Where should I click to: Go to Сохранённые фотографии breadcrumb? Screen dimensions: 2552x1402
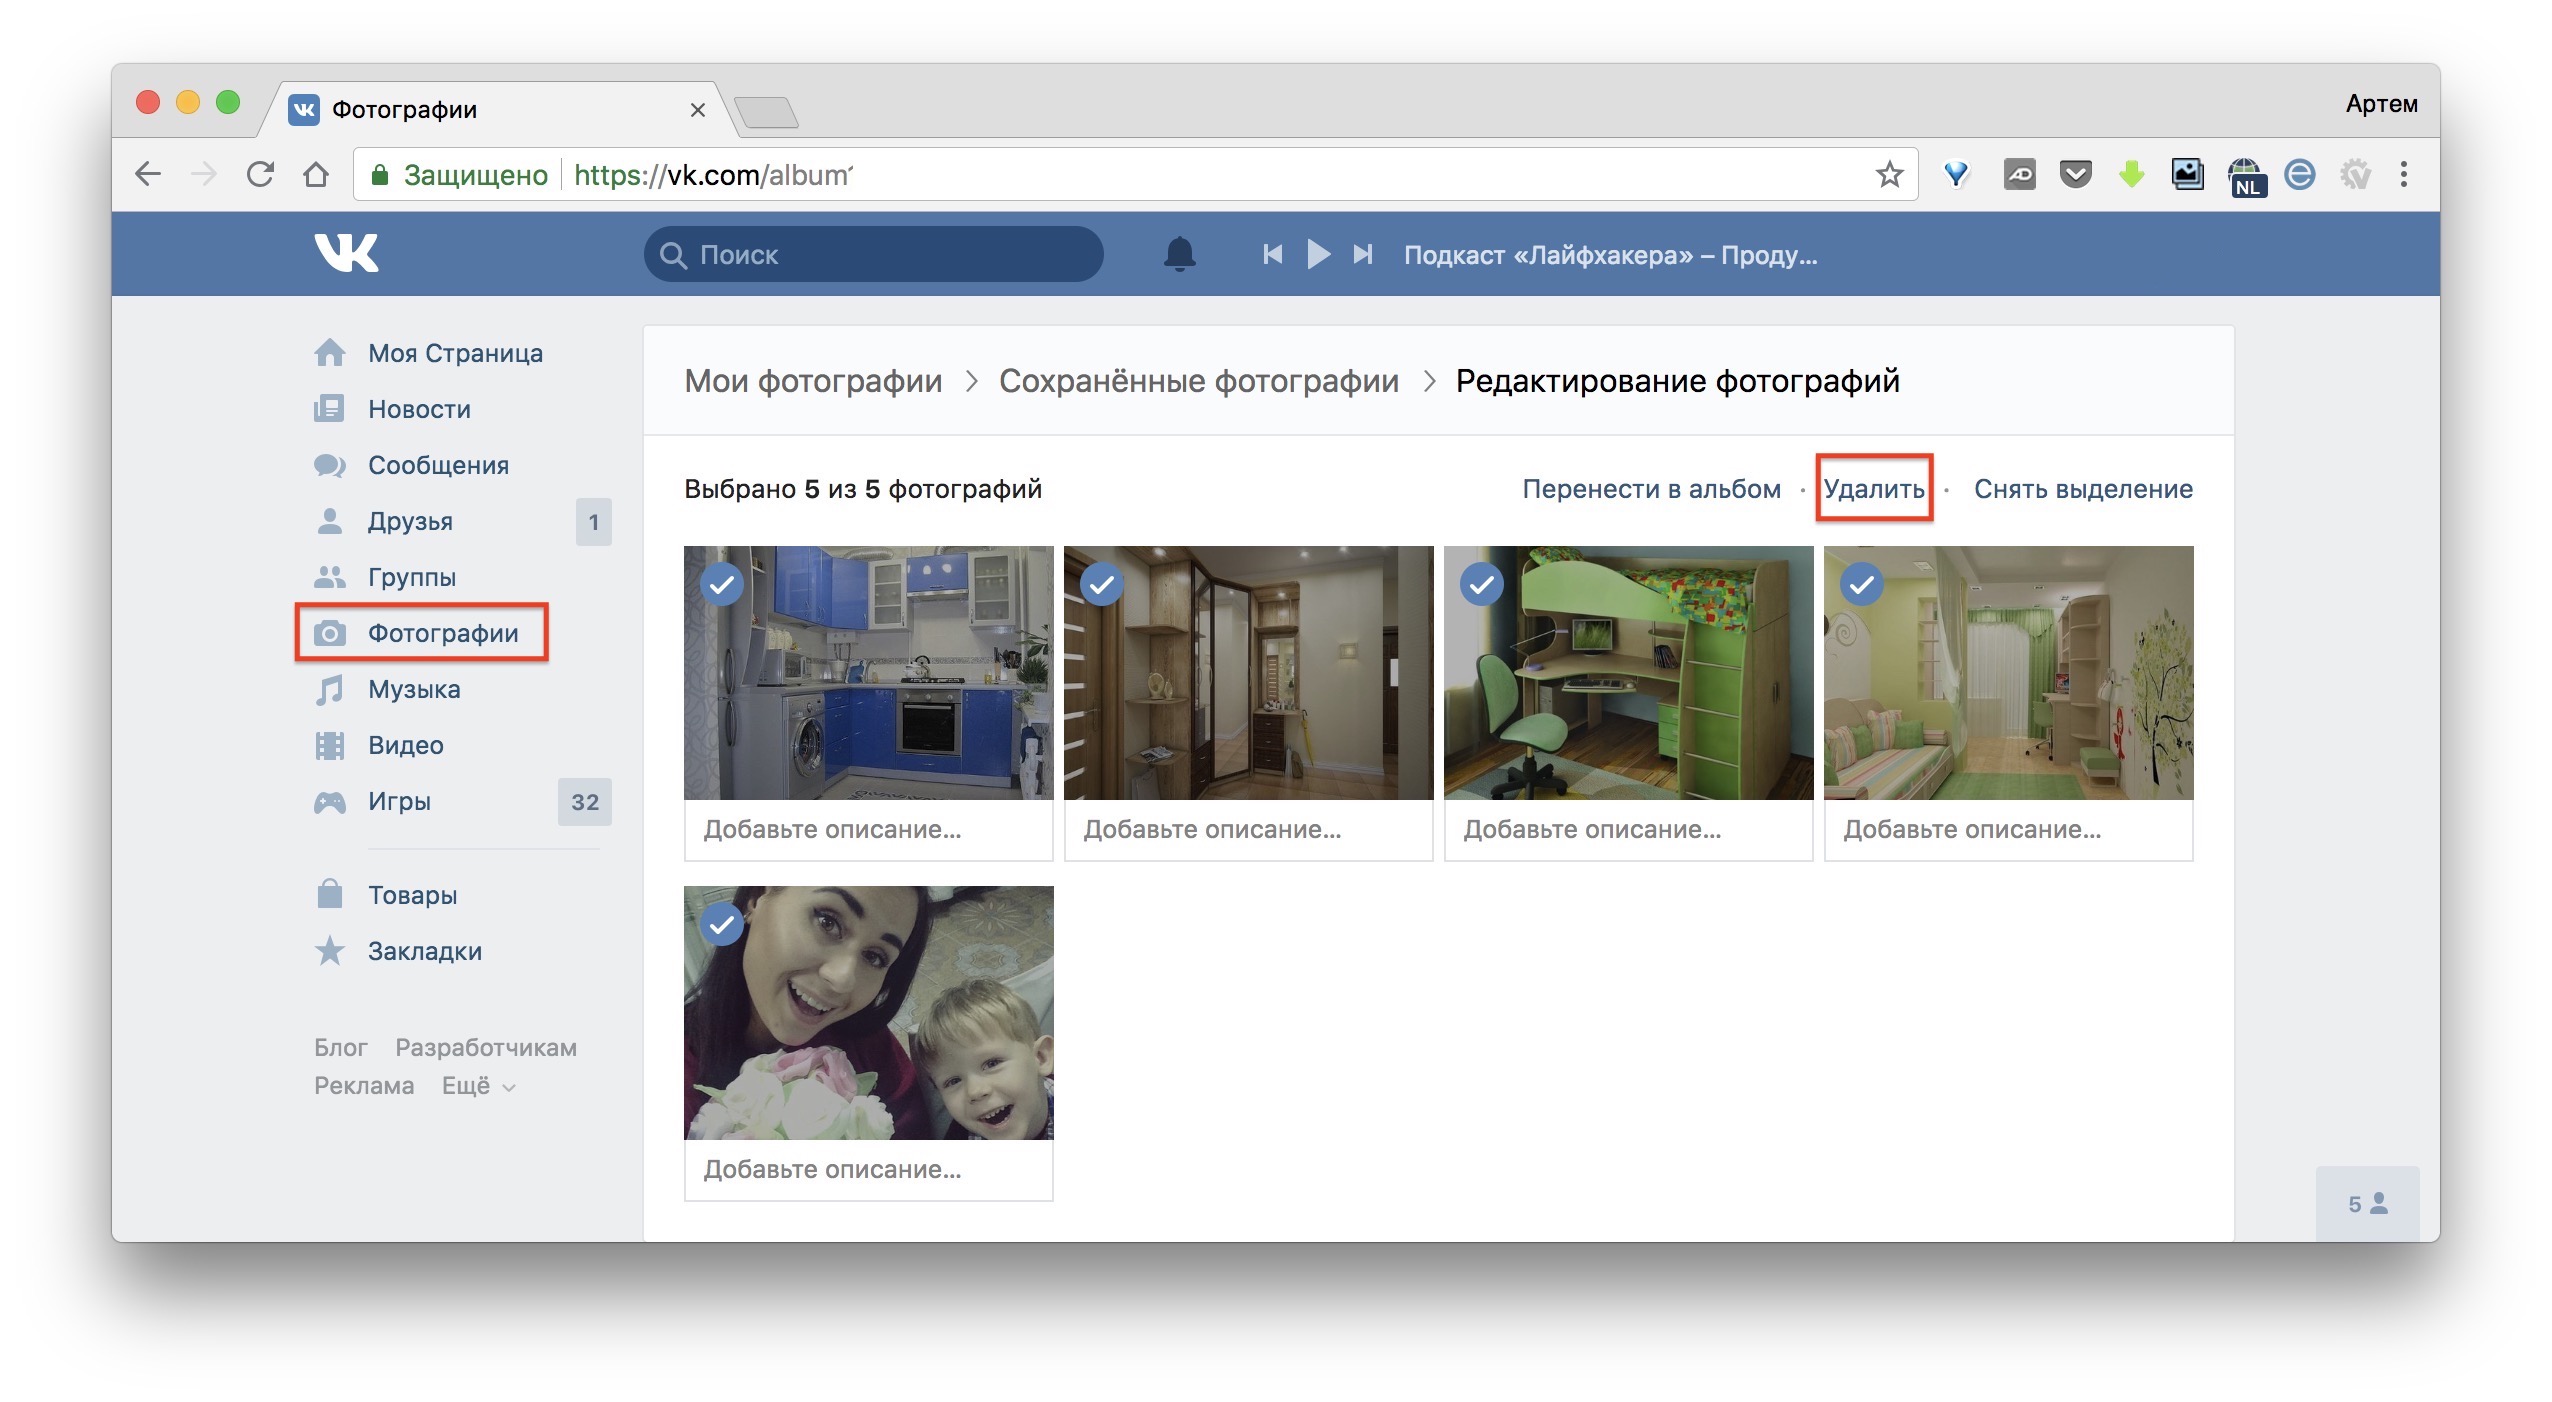click(x=1198, y=381)
